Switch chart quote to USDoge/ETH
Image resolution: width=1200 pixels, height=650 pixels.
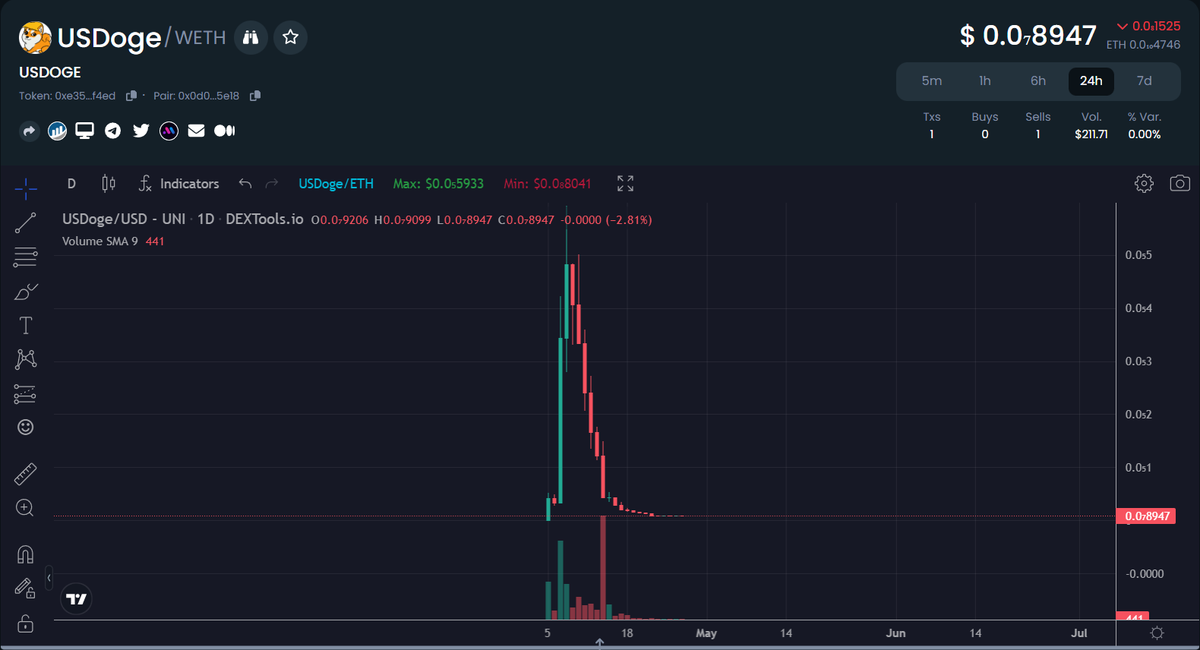[x=336, y=184]
